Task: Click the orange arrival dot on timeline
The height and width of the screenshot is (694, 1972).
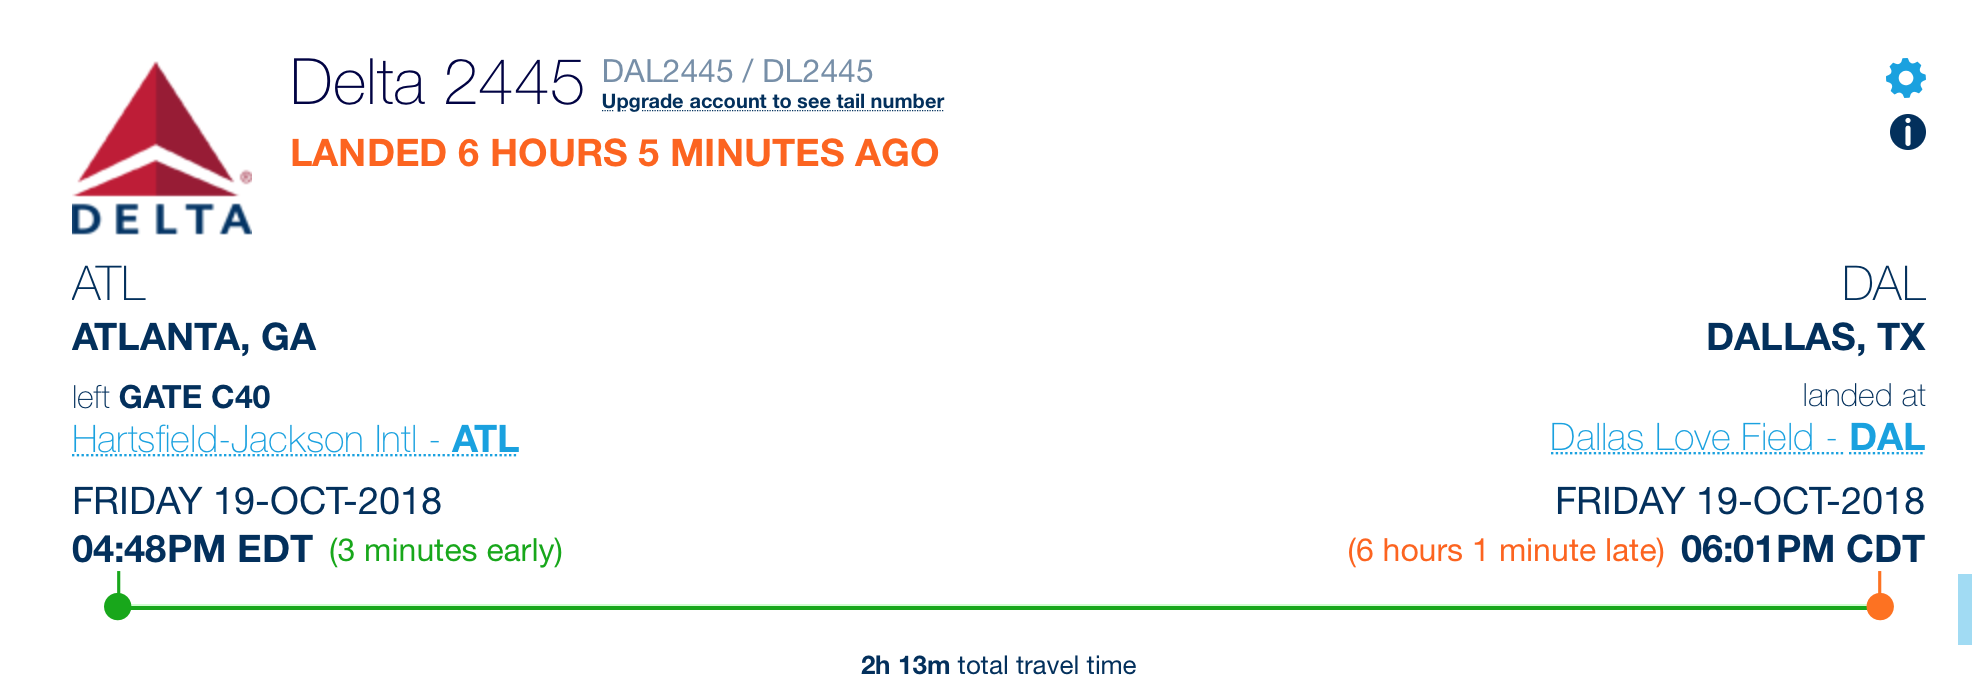Action: [1880, 606]
